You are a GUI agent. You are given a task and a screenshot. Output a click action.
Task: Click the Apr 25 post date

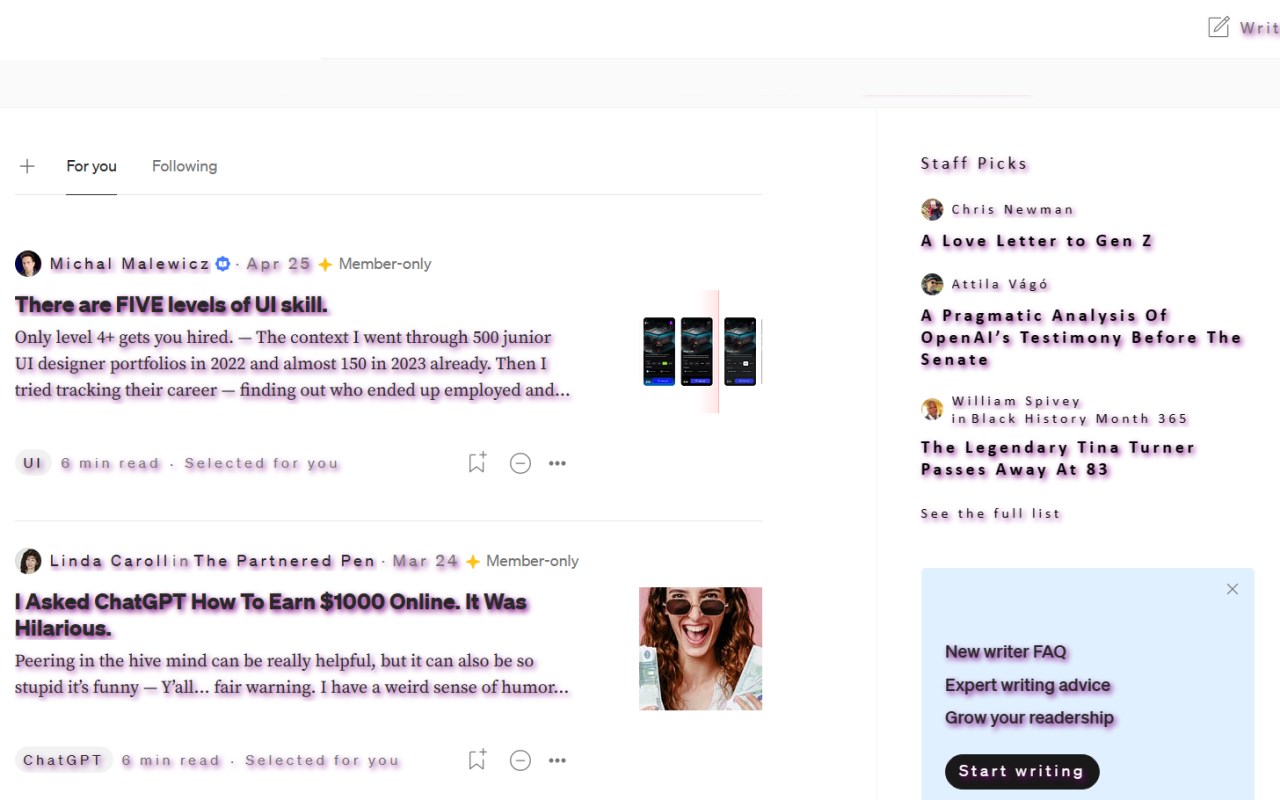point(279,264)
